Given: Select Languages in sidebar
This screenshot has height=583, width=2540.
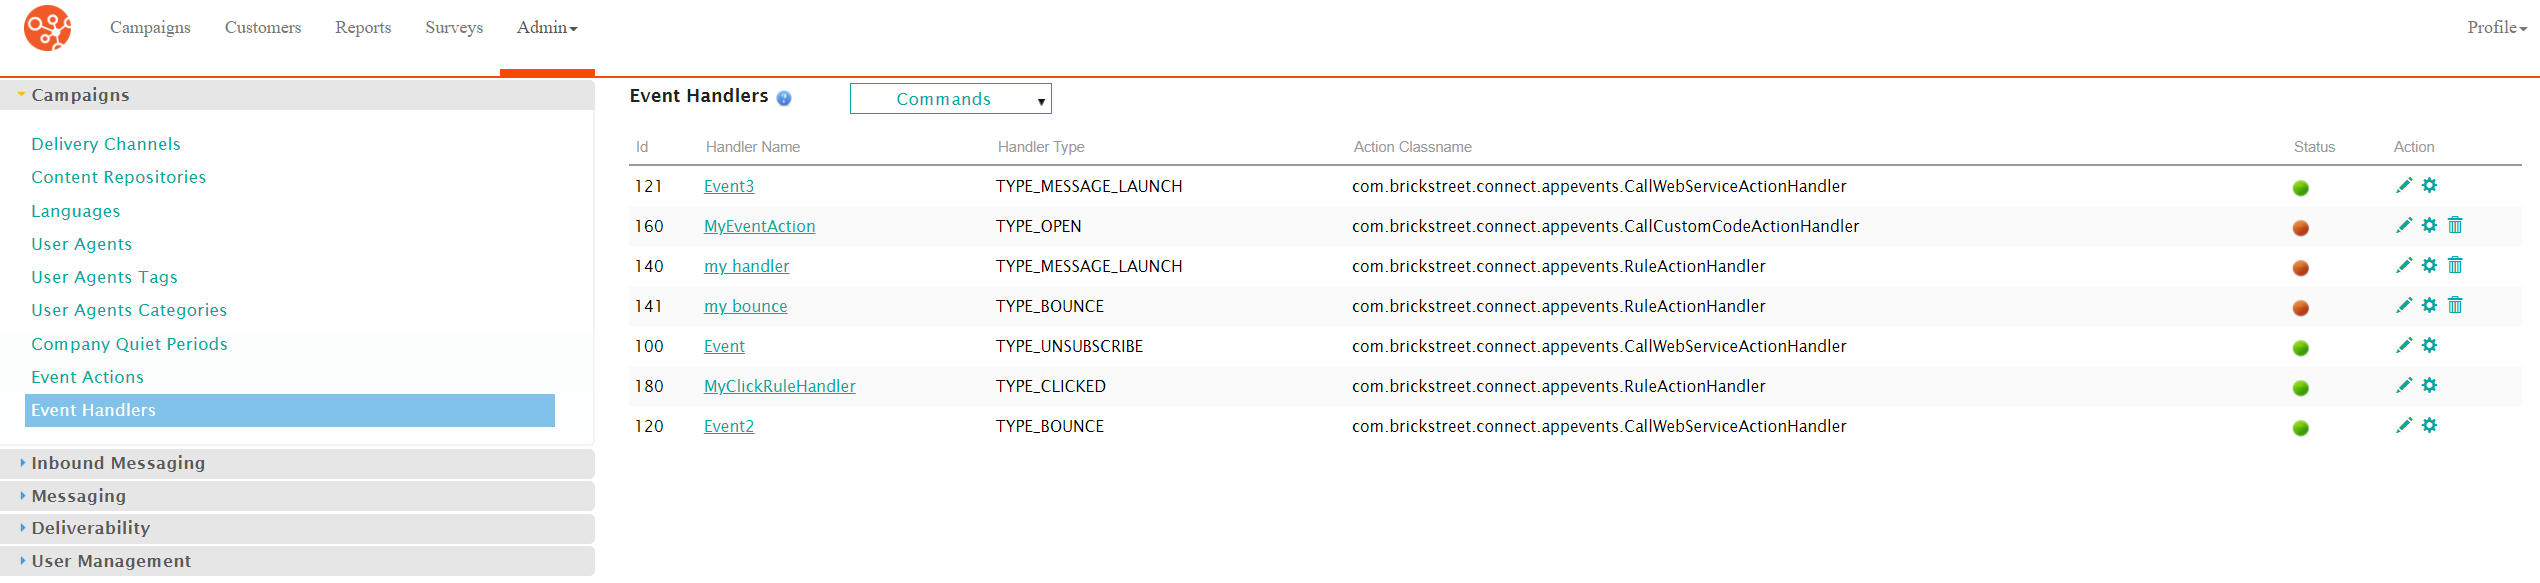Looking at the screenshot, I should [76, 211].
